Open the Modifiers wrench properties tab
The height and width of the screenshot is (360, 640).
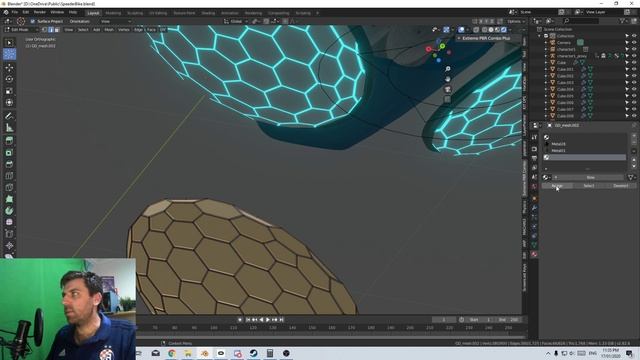[x=534, y=208]
